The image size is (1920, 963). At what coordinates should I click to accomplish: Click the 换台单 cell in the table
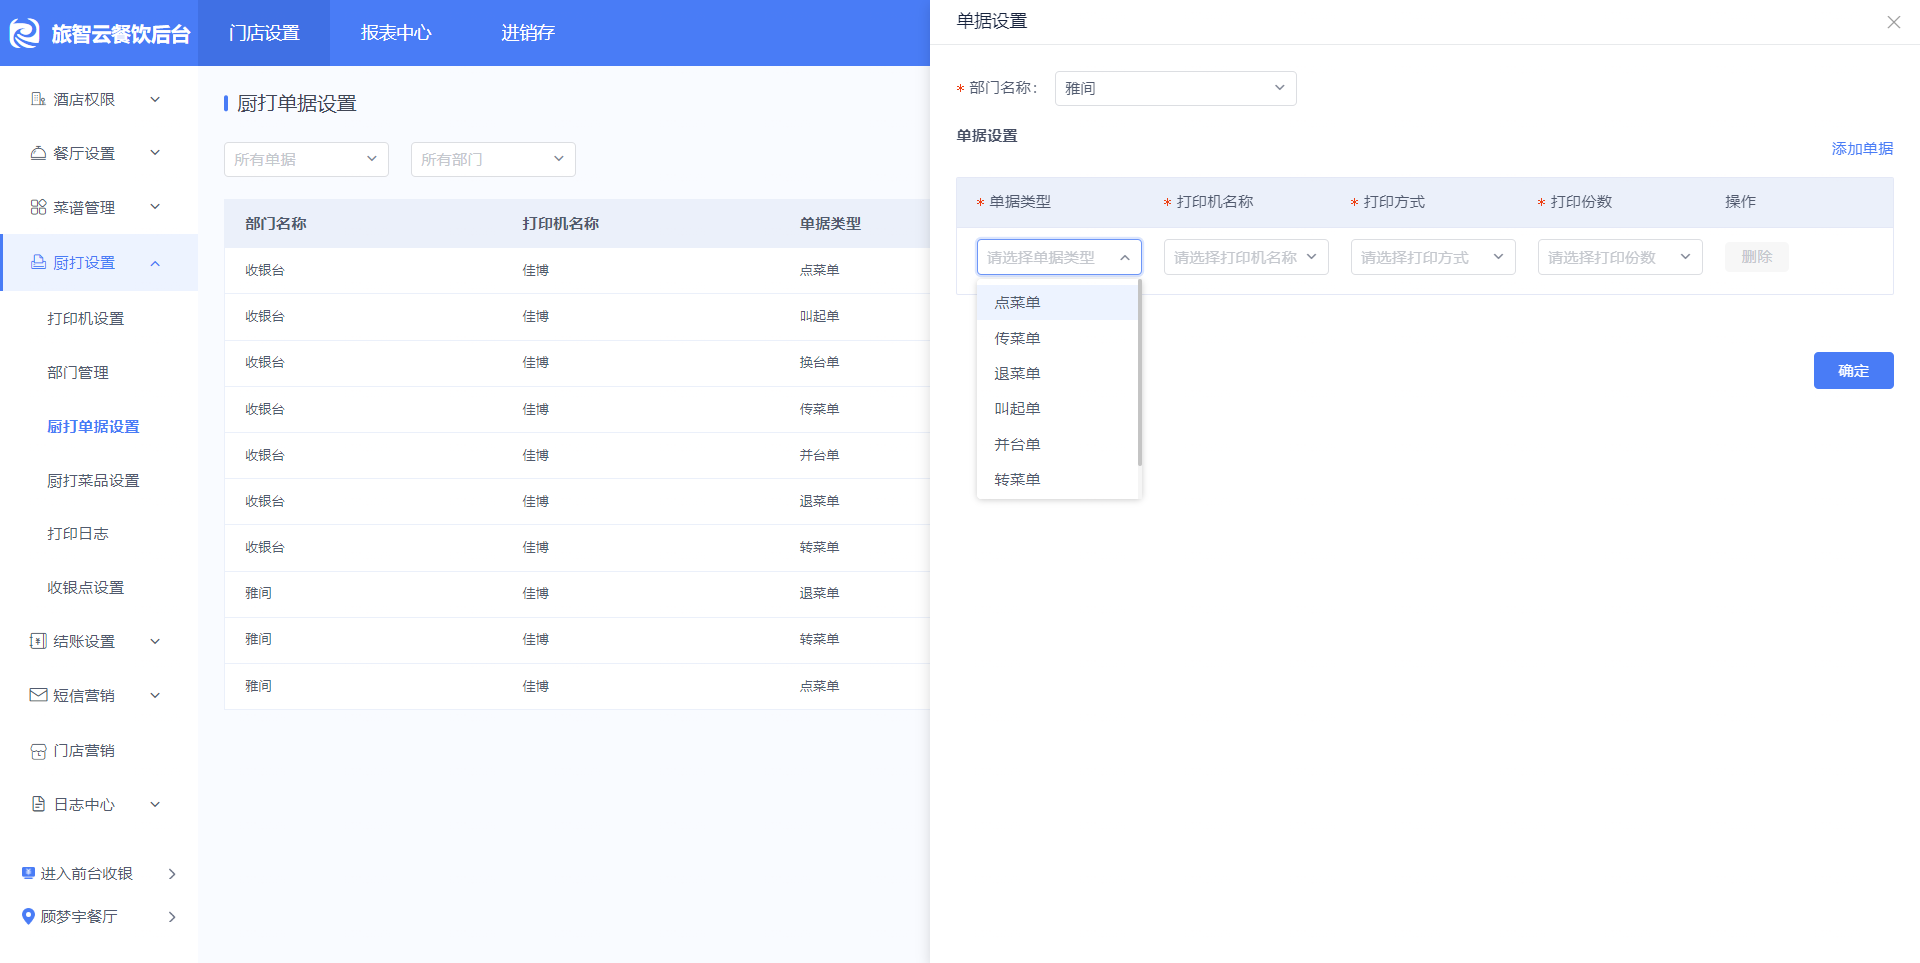(x=819, y=362)
